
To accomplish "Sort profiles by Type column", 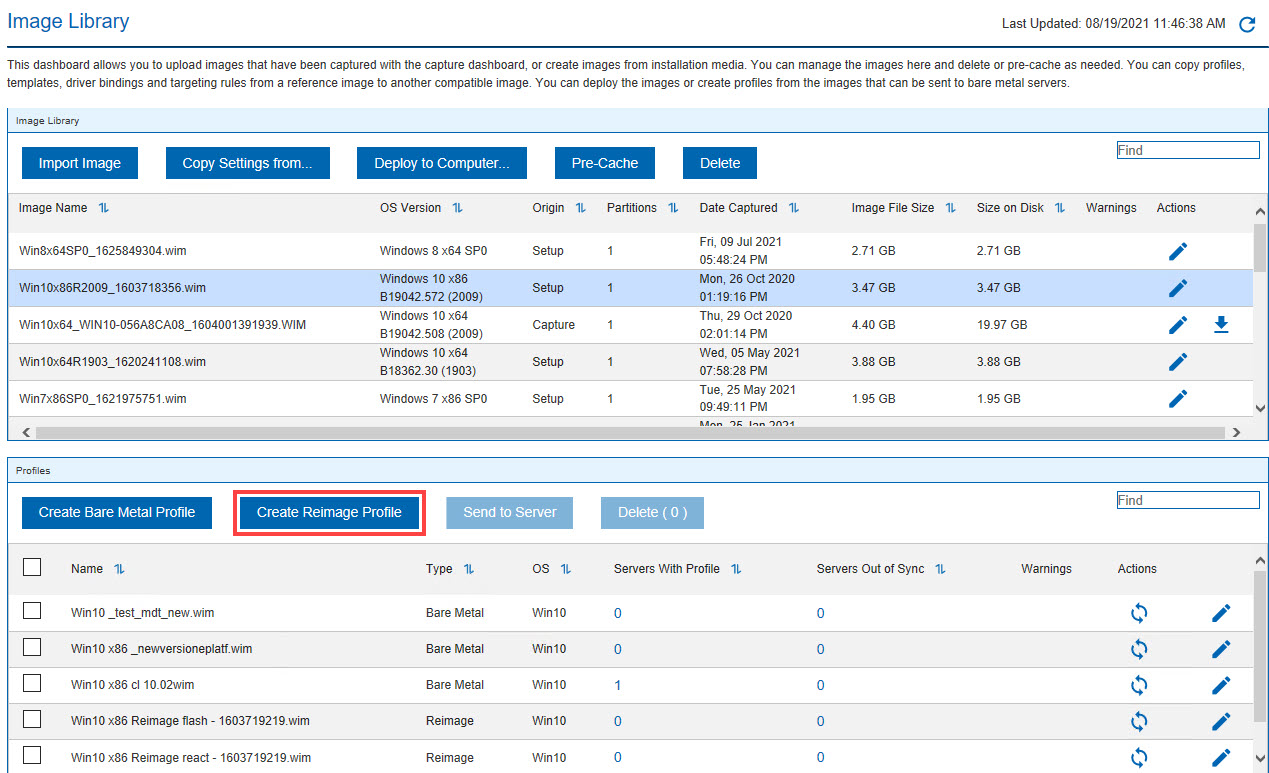I will pos(468,569).
